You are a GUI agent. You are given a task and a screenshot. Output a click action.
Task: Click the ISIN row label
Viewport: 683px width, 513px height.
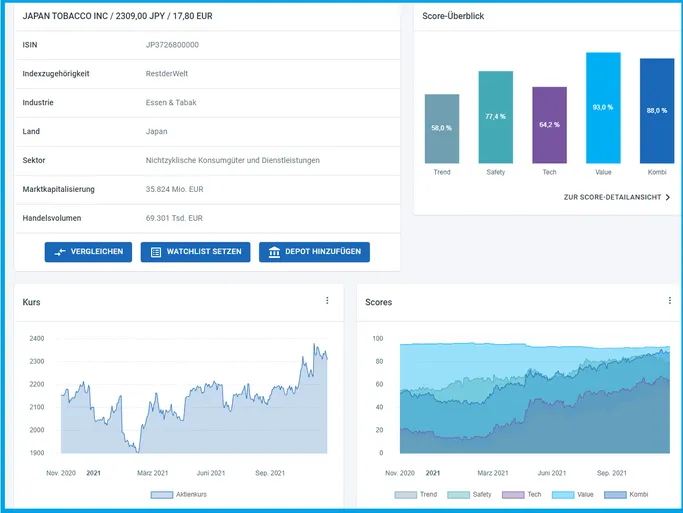30,45
